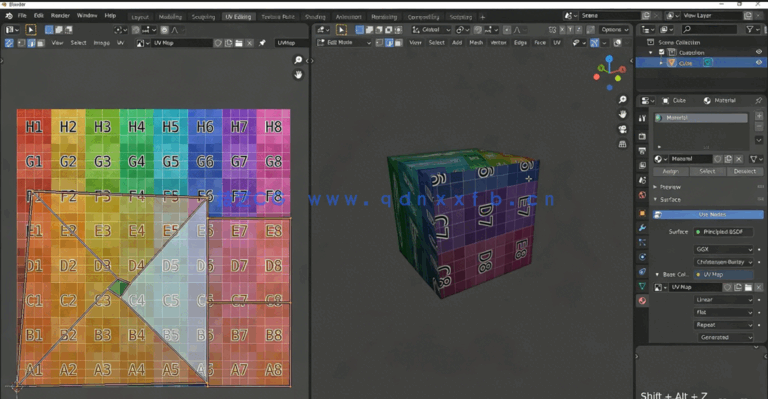This screenshot has height=399, width=768.
Task: Open Material properties tab
Action: point(642,301)
